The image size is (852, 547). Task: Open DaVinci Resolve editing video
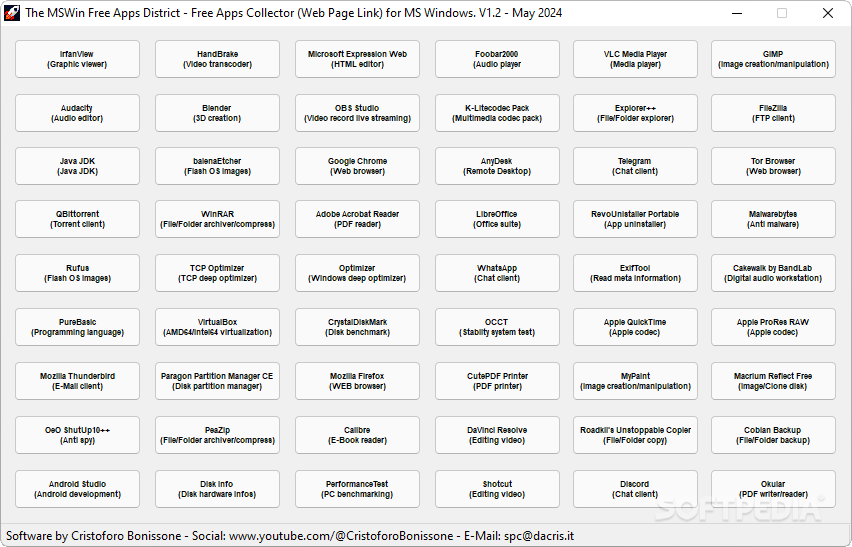[x=497, y=435]
